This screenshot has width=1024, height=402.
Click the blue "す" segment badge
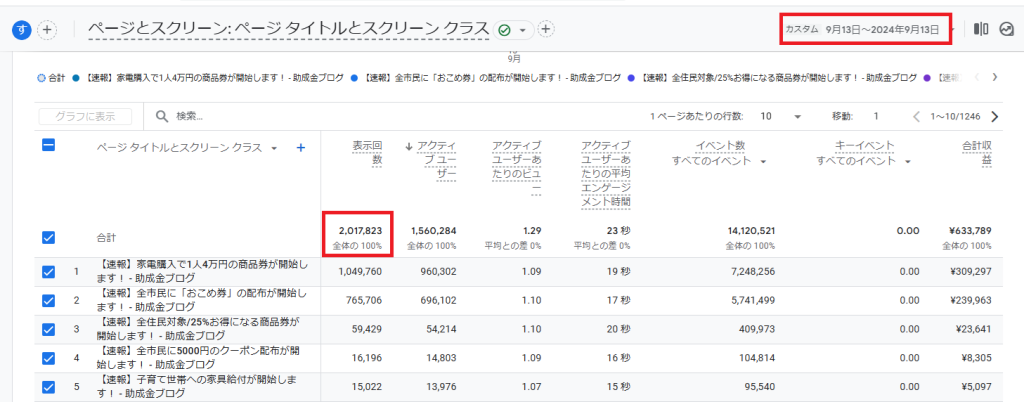click(22, 30)
